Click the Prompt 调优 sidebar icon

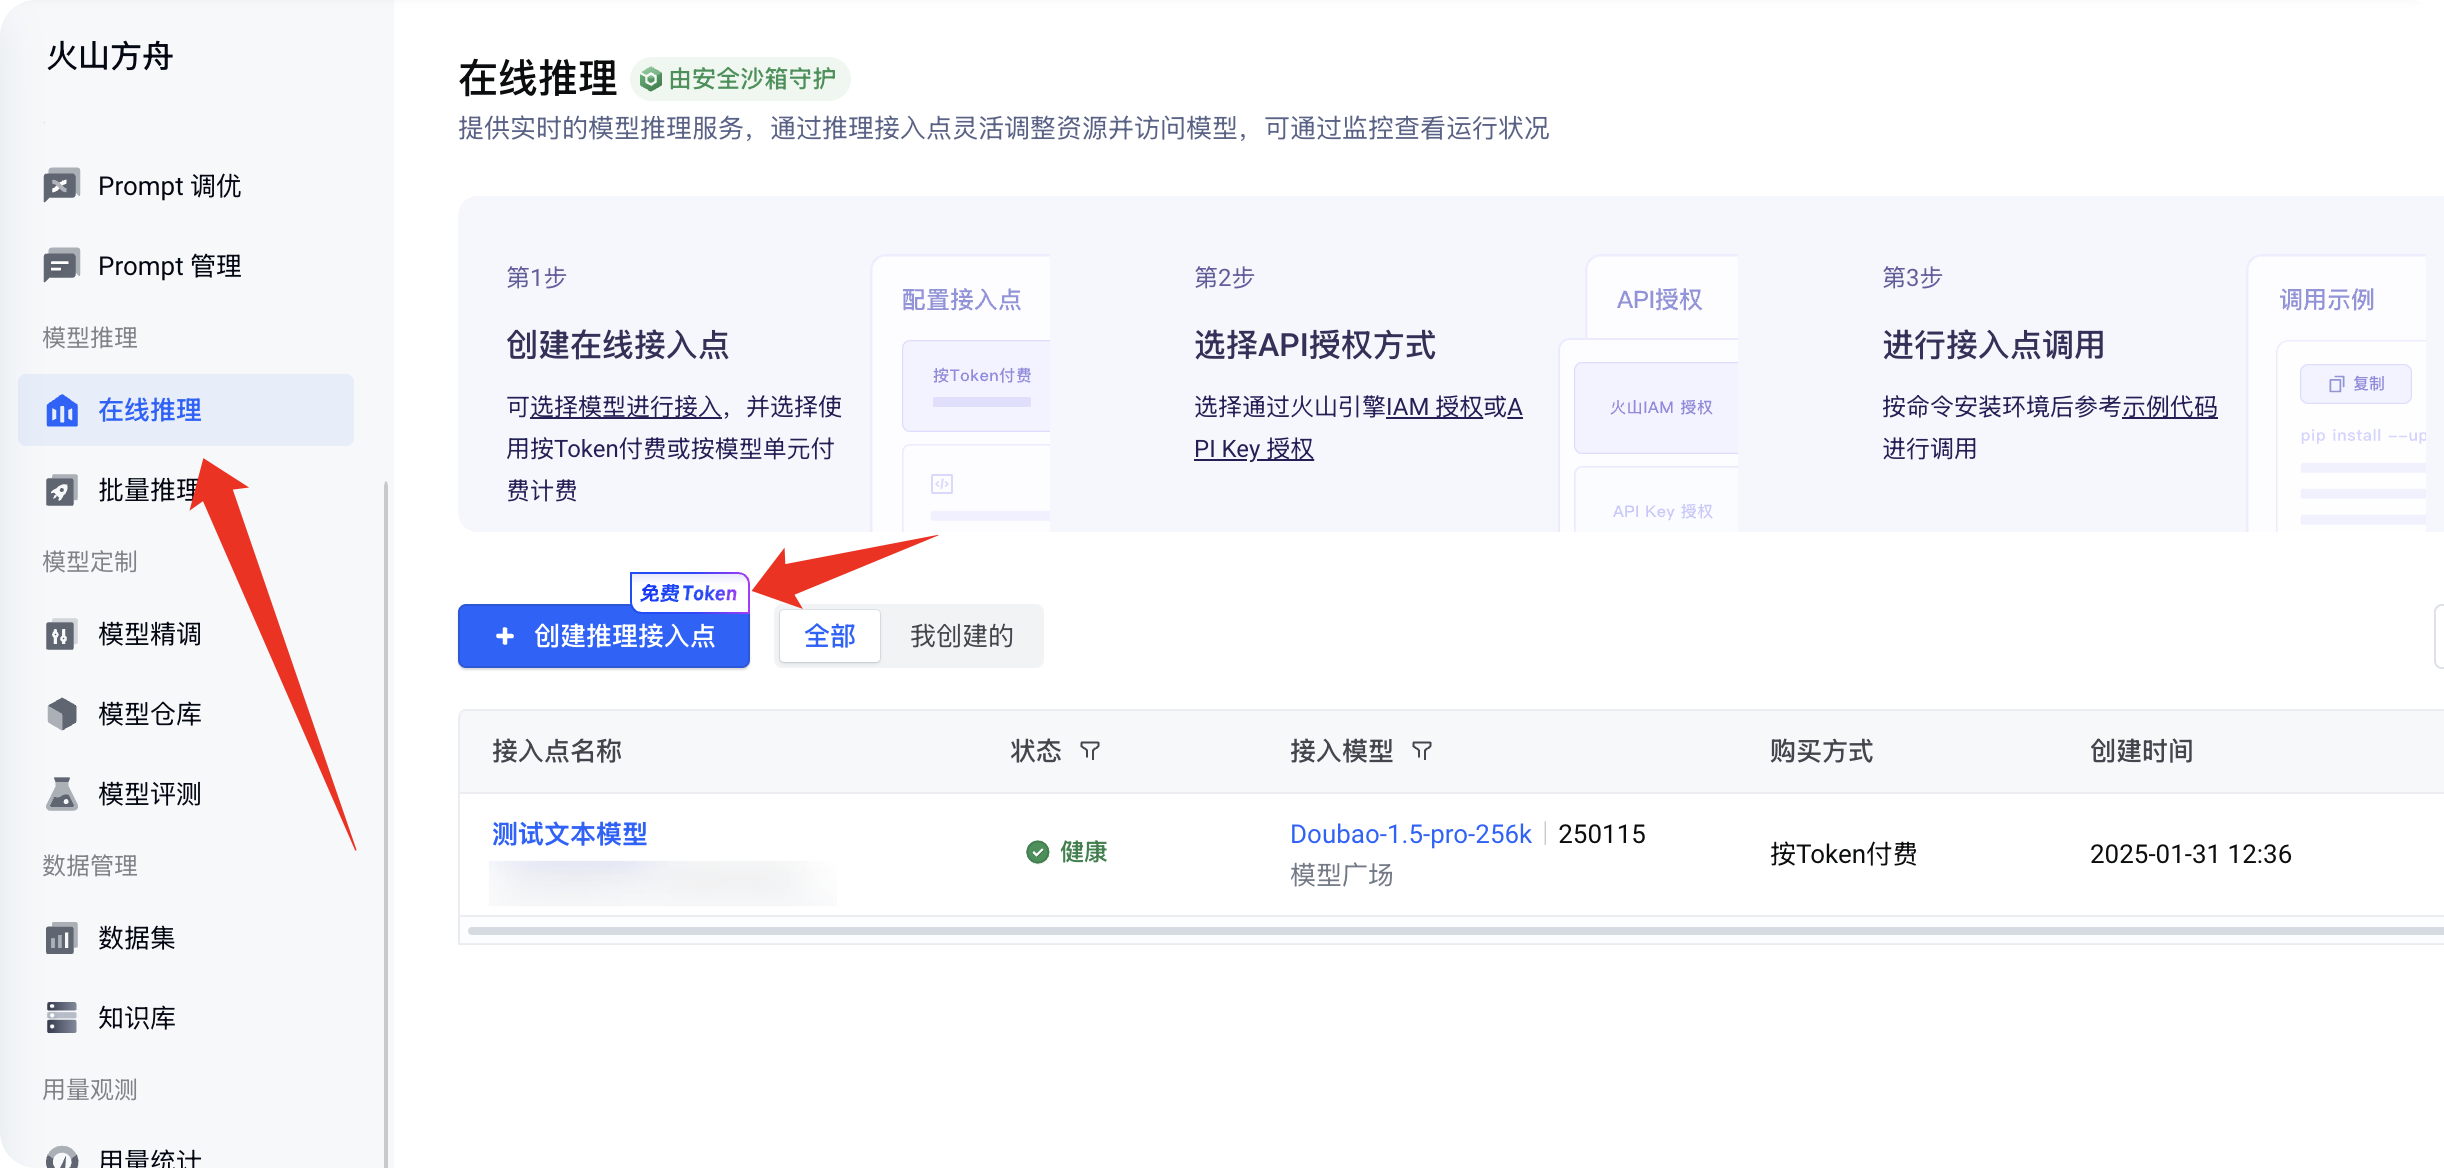click(x=61, y=186)
